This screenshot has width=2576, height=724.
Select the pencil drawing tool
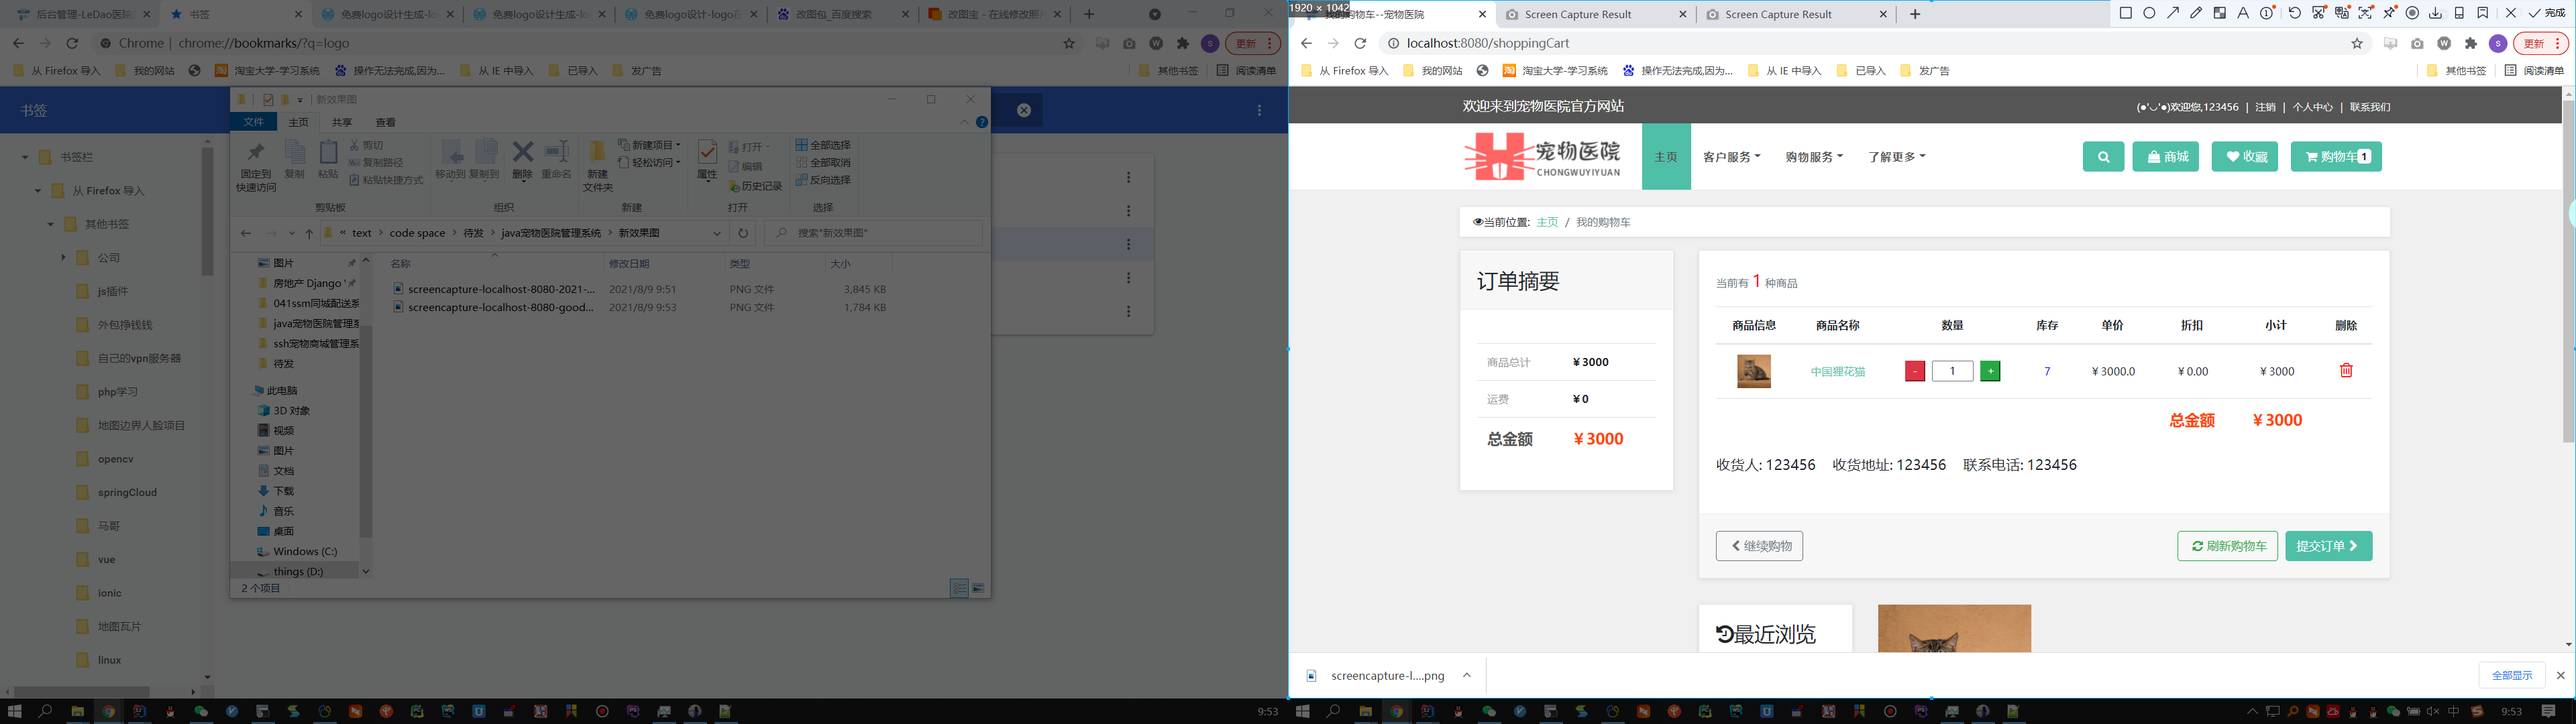pos(2196,13)
